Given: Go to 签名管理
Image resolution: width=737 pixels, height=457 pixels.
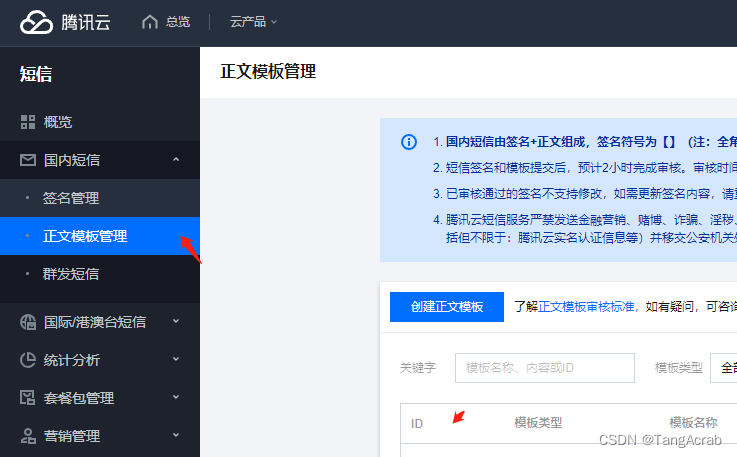Looking at the screenshot, I should click(100, 198).
